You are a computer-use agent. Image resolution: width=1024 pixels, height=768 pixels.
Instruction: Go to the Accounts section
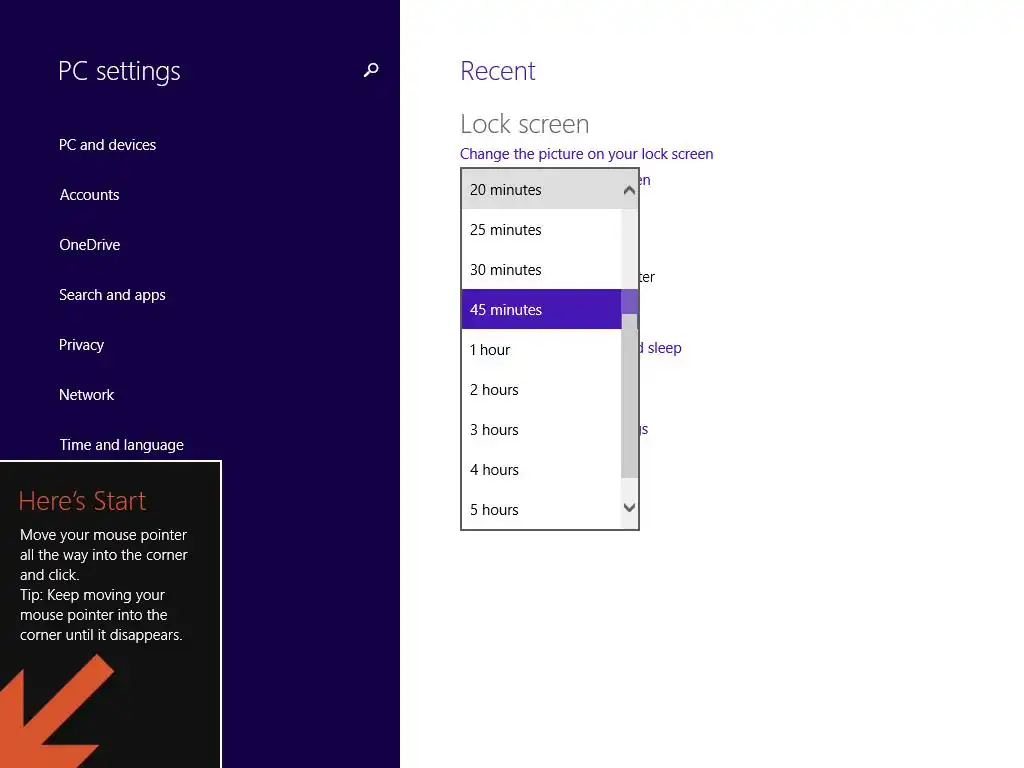89,195
